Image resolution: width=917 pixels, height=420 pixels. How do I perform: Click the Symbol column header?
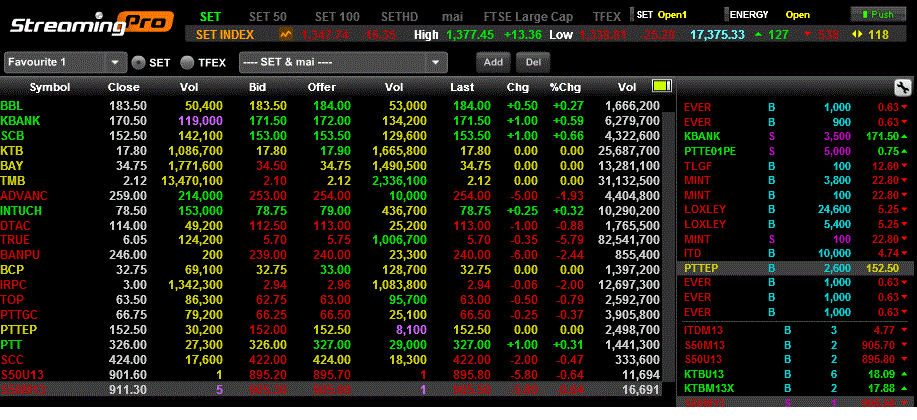[x=50, y=87]
